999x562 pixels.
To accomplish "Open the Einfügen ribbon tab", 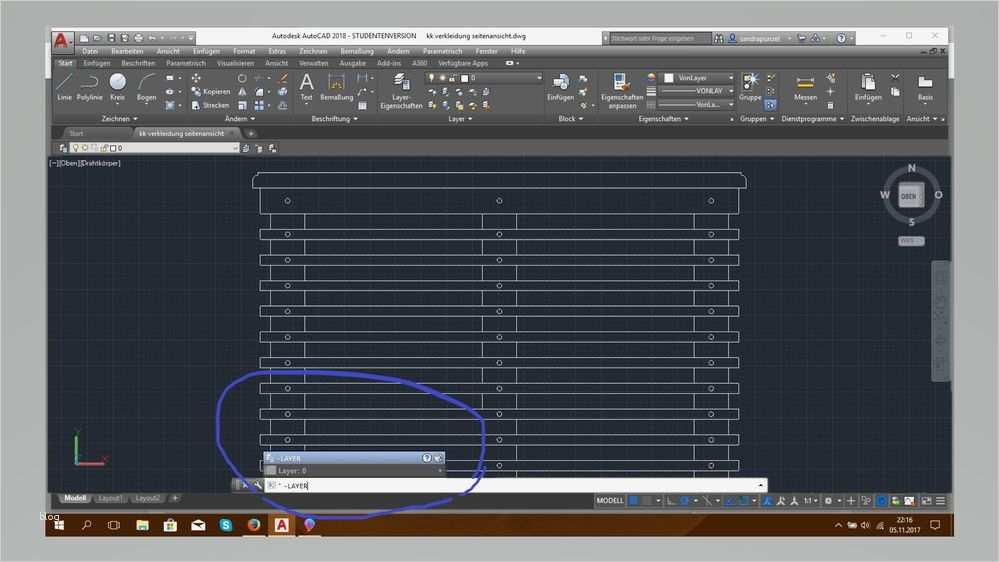I will pyautogui.click(x=97, y=63).
